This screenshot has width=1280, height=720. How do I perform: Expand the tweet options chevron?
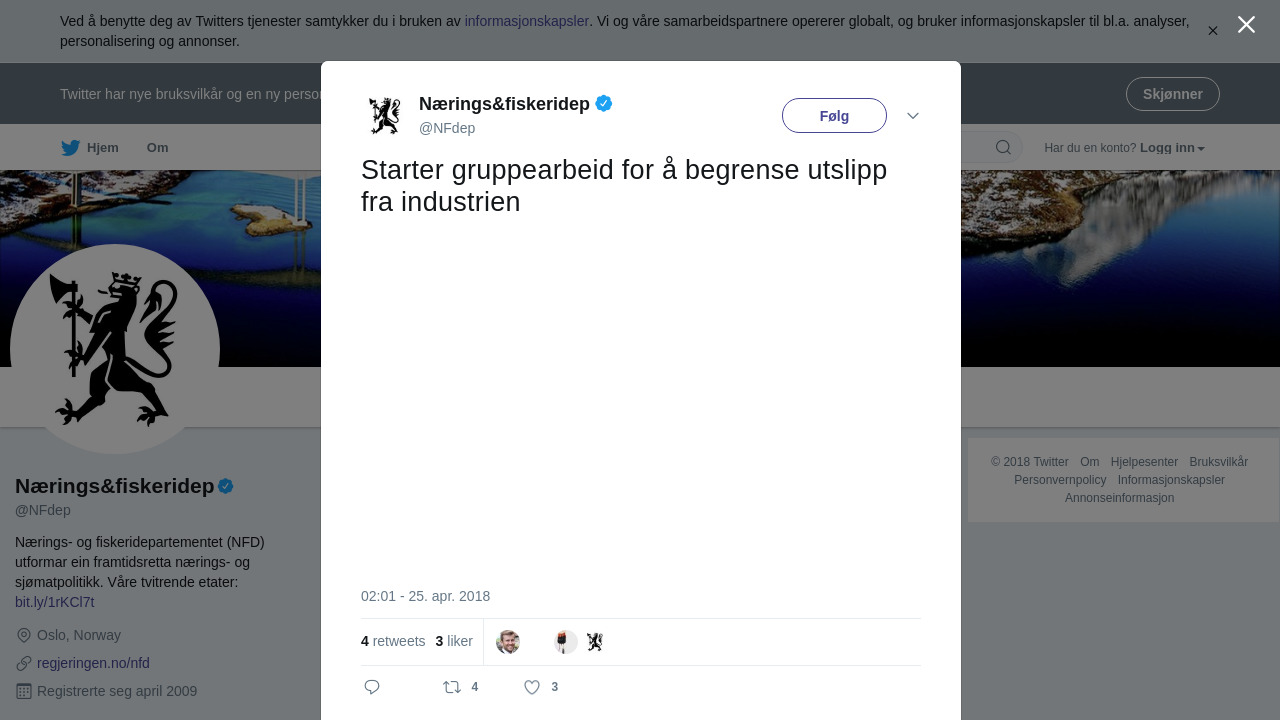click(913, 116)
